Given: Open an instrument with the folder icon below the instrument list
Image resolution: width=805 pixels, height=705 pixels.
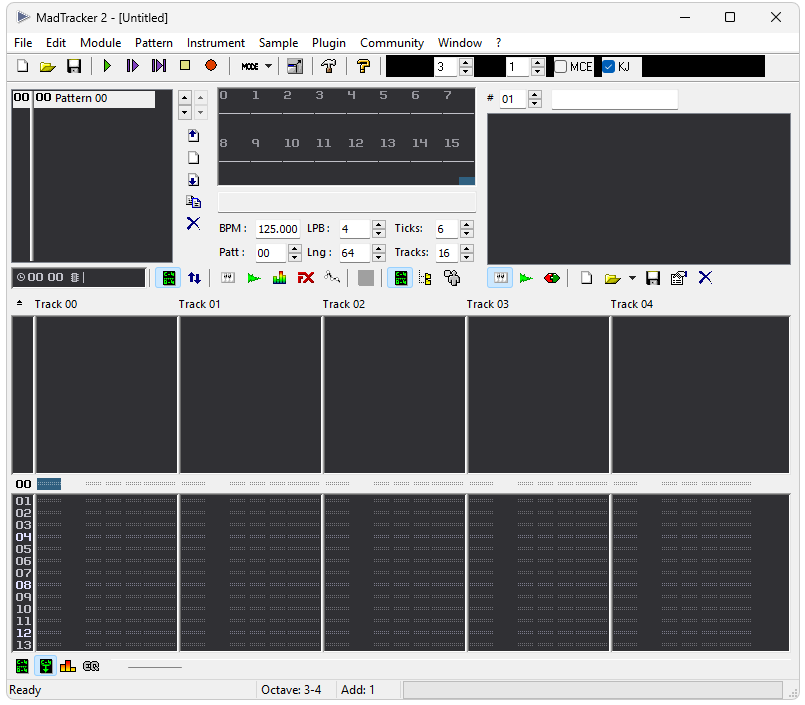Looking at the screenshot, I should coord(612,278).
